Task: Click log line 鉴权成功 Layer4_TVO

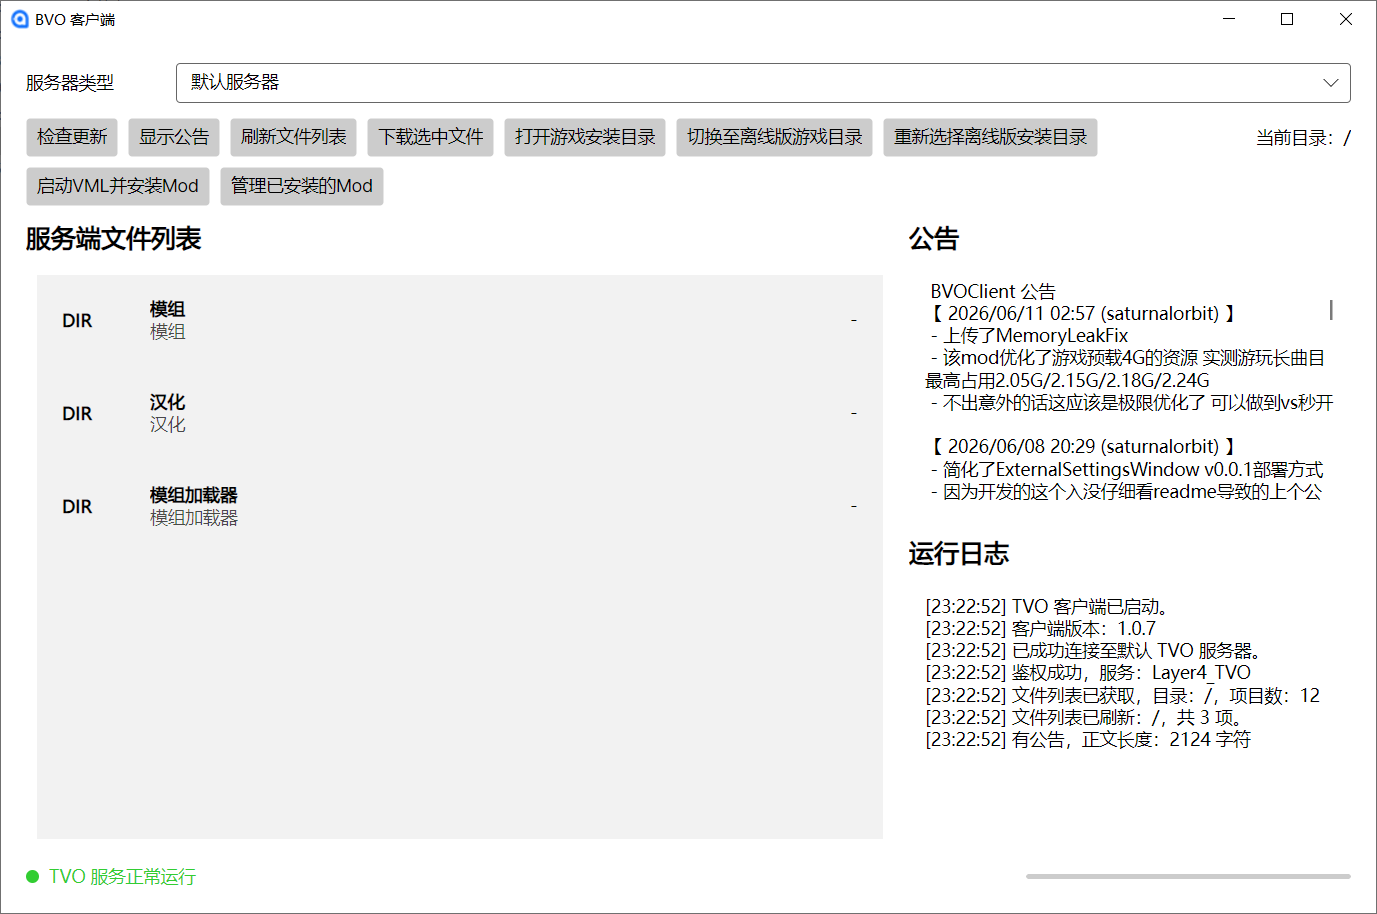Action: [x=1088, y=673]
